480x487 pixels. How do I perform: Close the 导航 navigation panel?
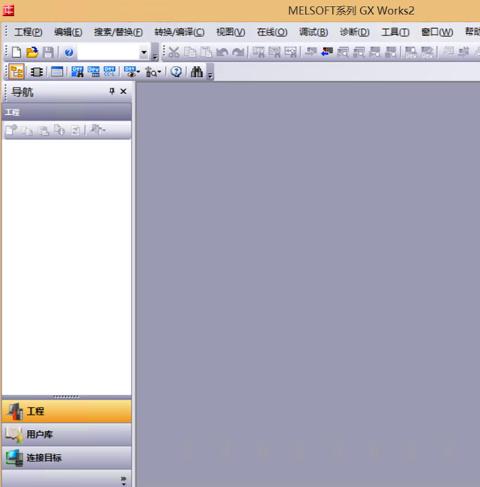(x=123, y=91)
